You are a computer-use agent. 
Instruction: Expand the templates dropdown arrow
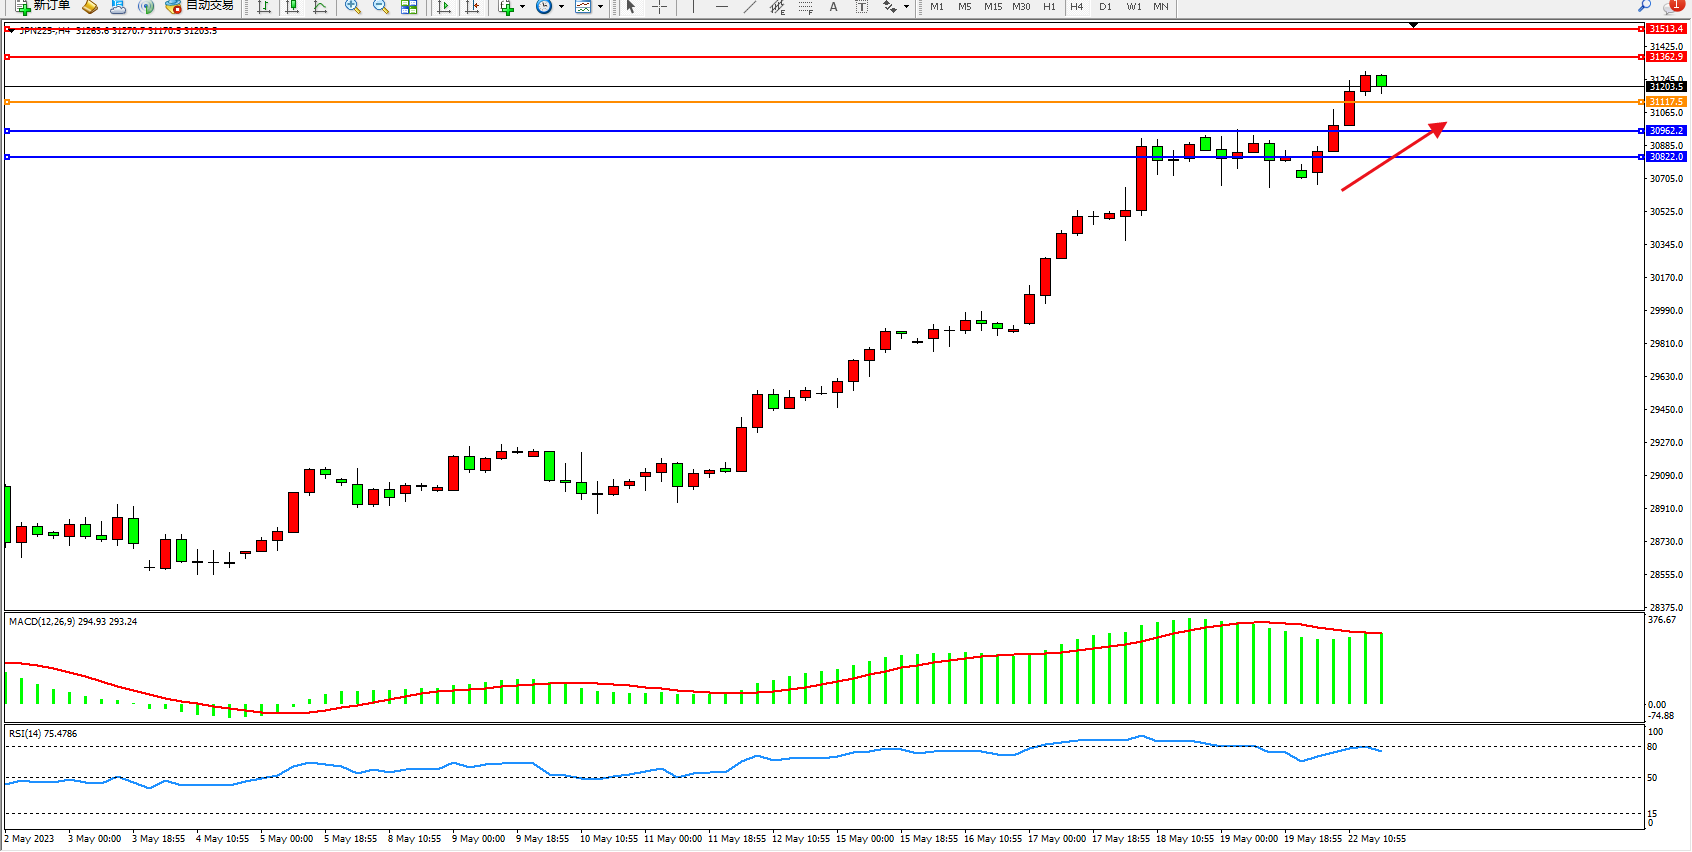(x=600, y=7)
